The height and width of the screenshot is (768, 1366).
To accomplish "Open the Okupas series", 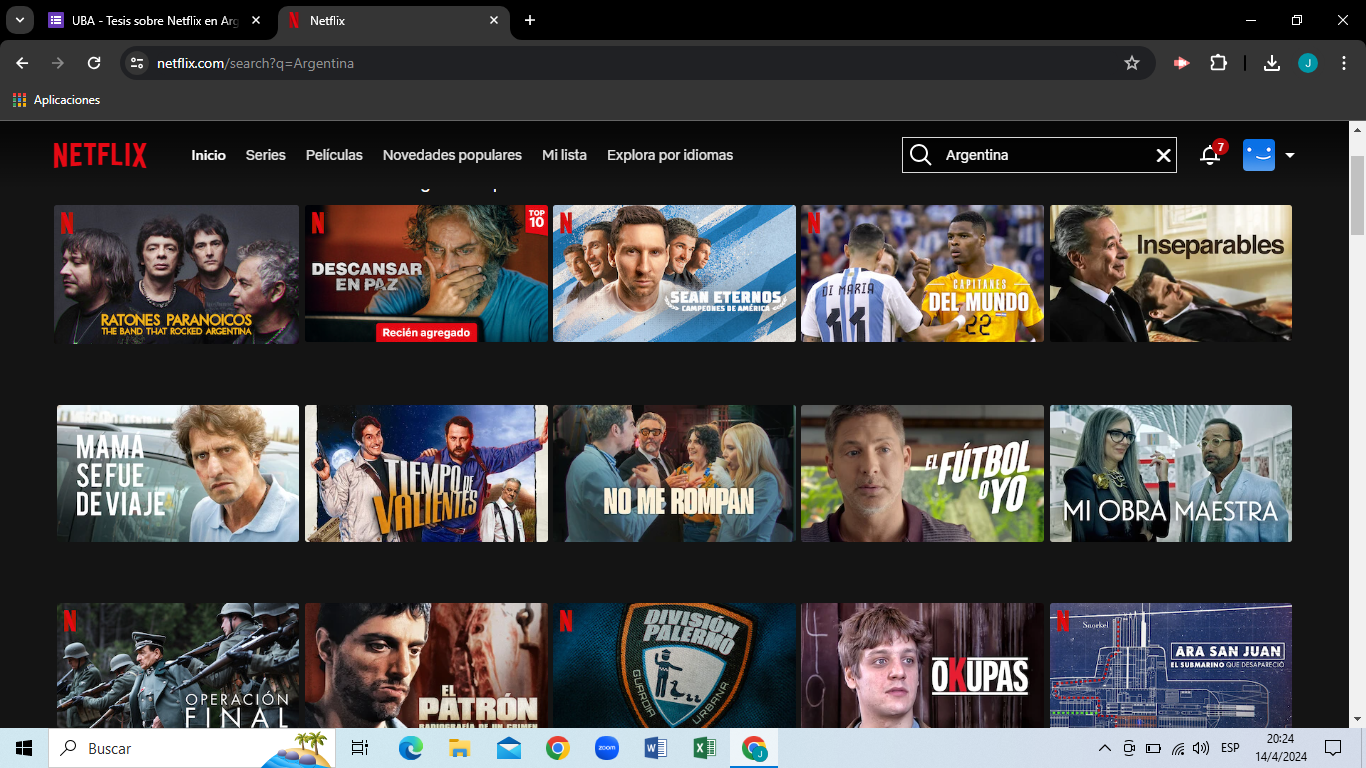I will coord(922,665).
